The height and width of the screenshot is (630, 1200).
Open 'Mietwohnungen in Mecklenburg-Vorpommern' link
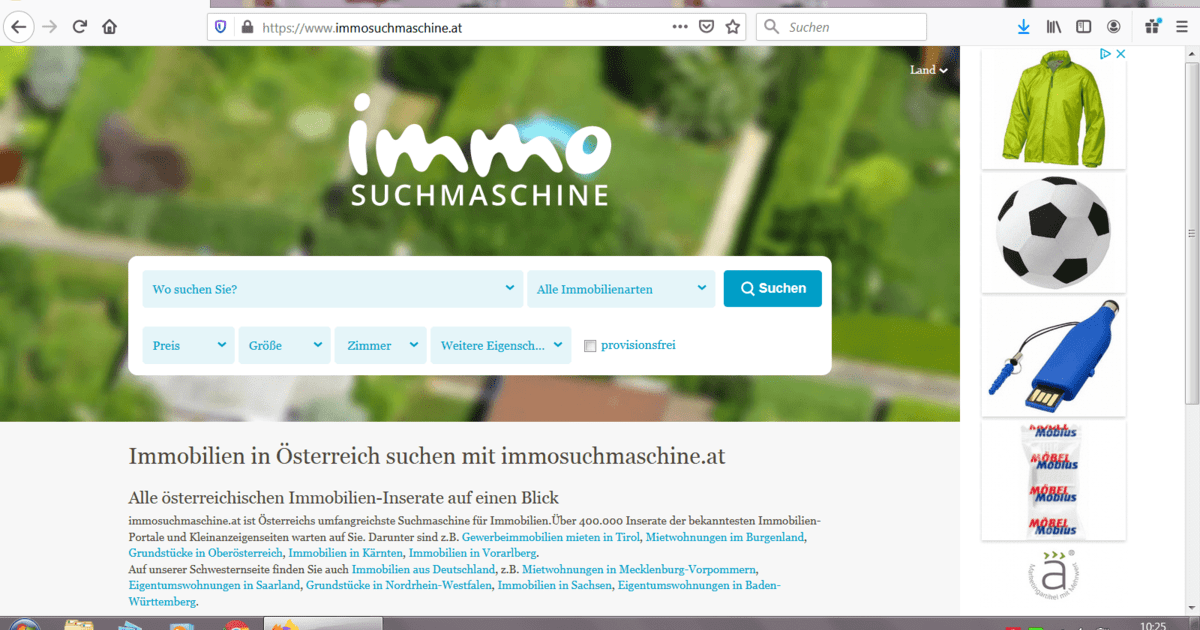tap(639, 570)
